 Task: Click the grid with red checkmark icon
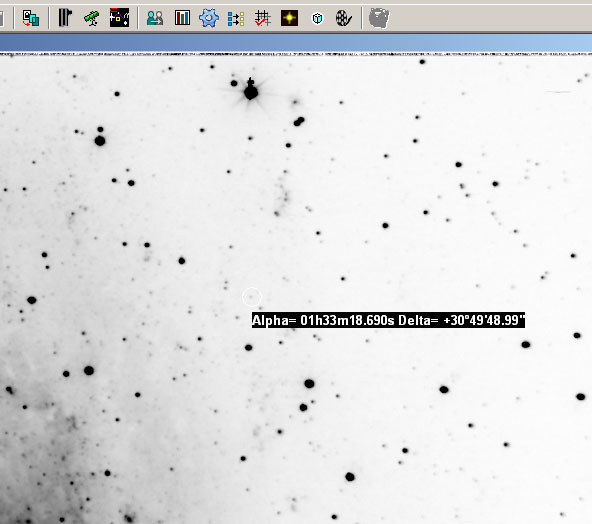[262, 18]
